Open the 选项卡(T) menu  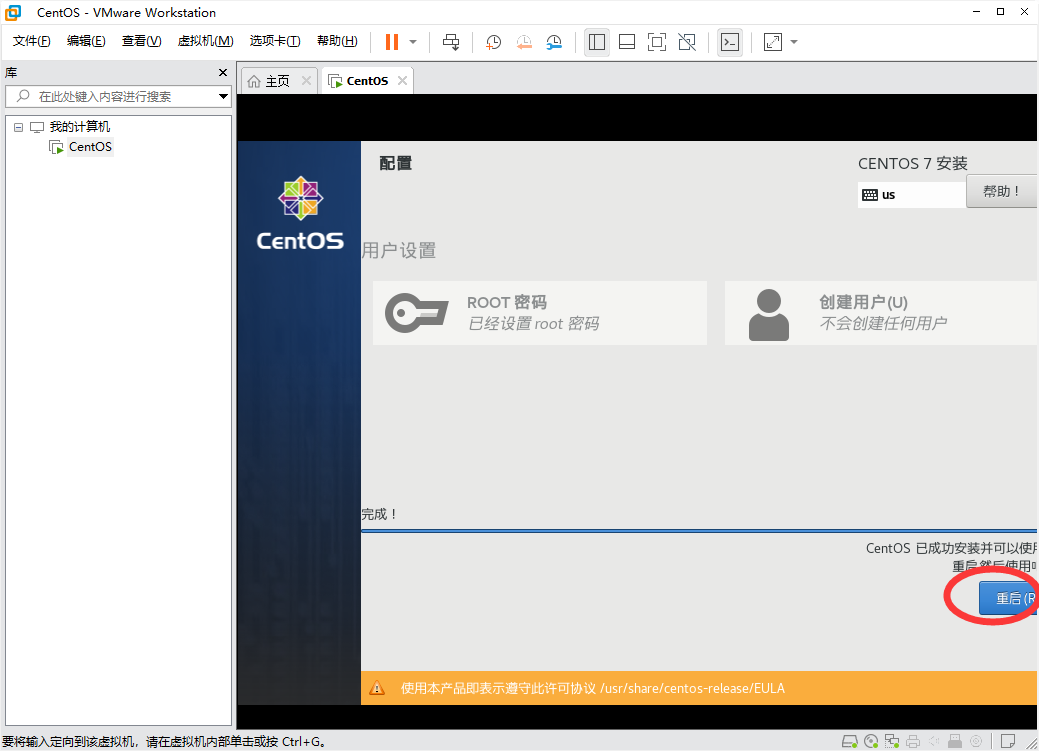tap(274, 41)
